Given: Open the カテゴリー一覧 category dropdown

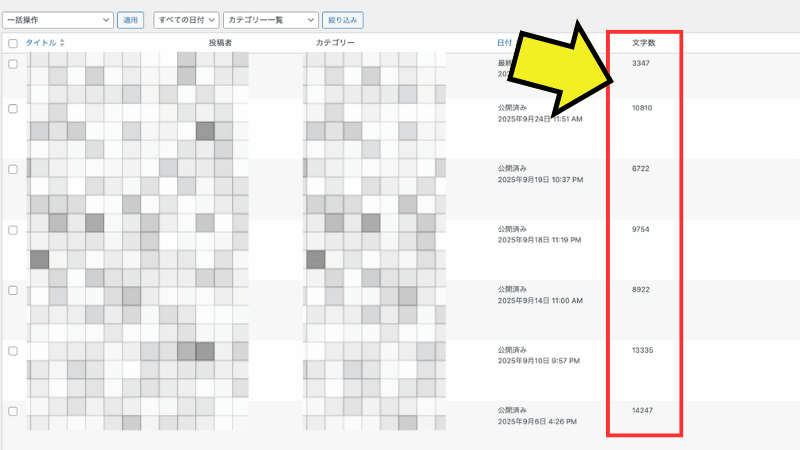Looking at the screenshot, I should pos(271,19).
